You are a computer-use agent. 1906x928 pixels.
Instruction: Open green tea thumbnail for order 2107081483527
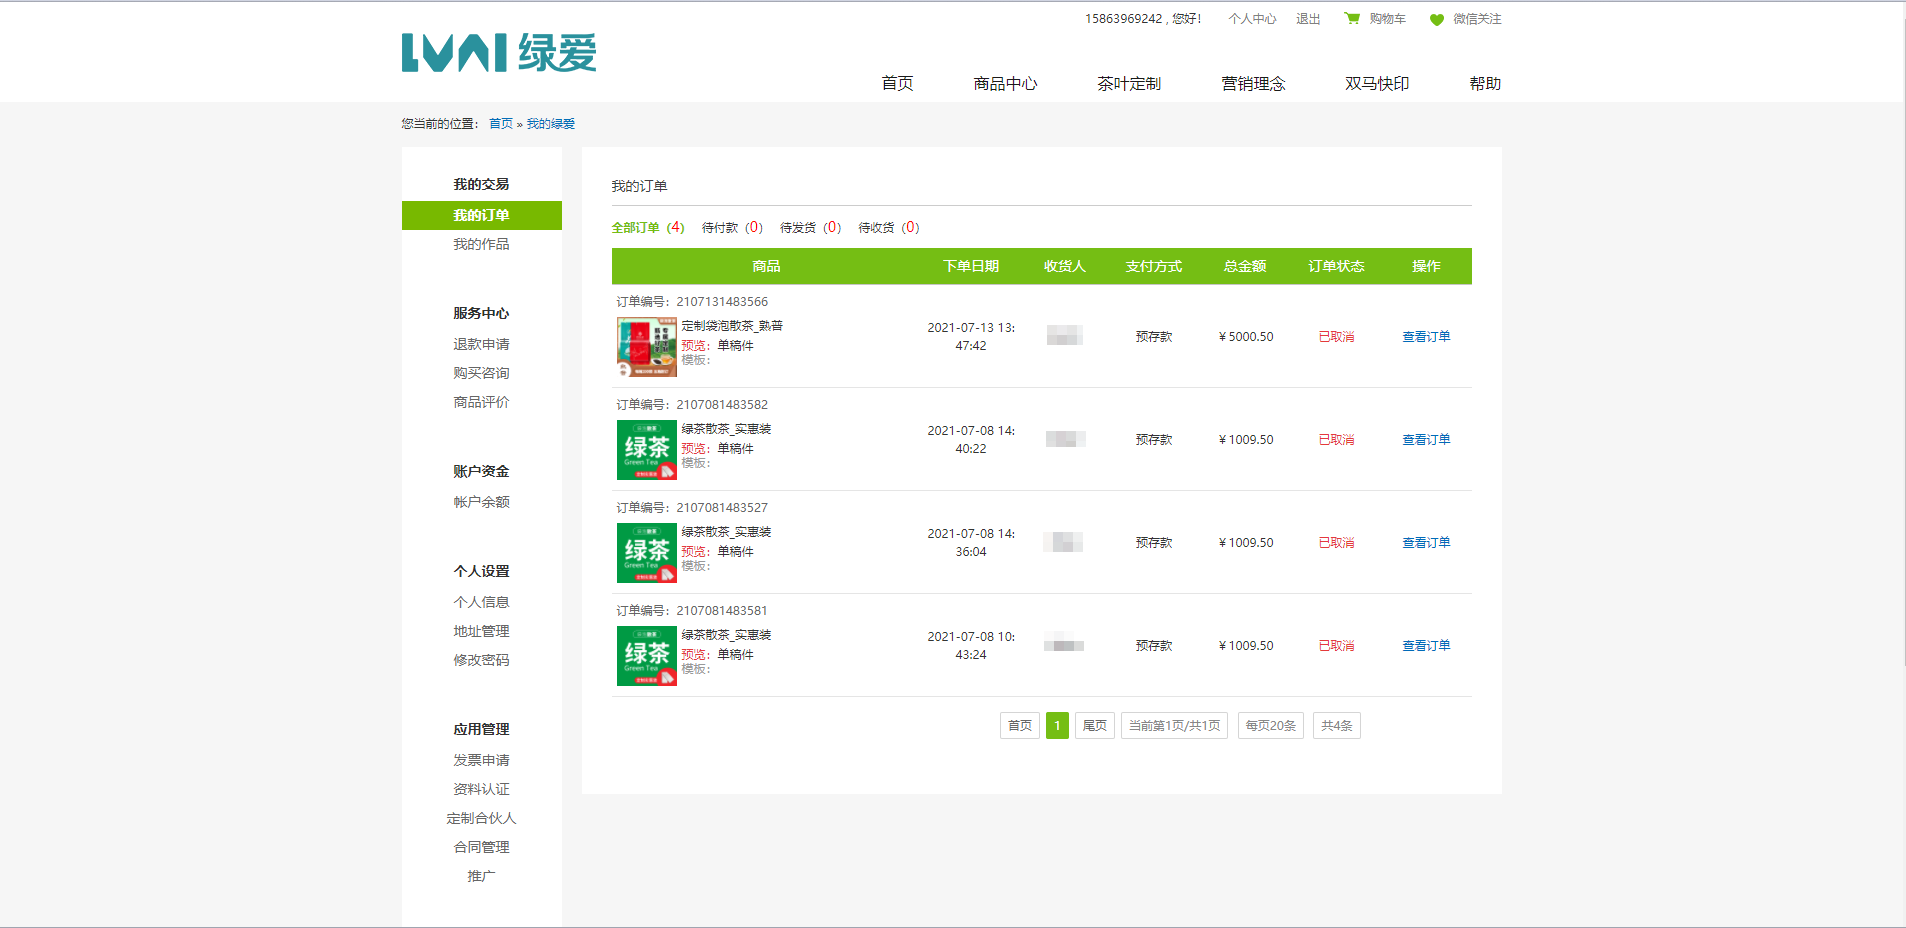click(x=646, y=553)
